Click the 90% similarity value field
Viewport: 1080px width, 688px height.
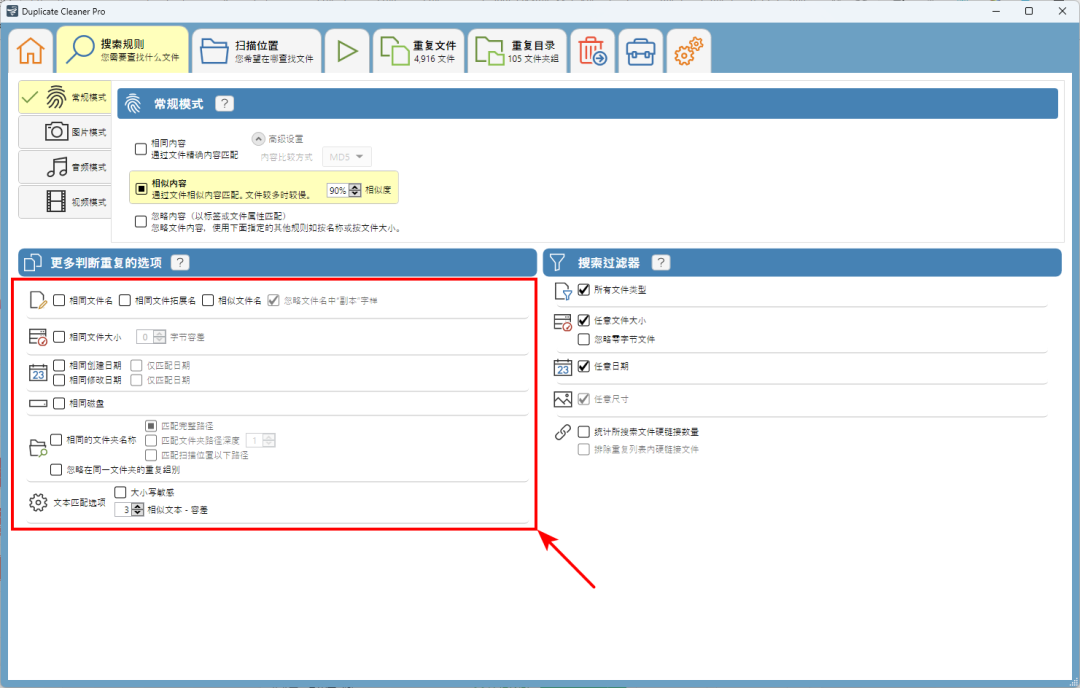(338, 190)
